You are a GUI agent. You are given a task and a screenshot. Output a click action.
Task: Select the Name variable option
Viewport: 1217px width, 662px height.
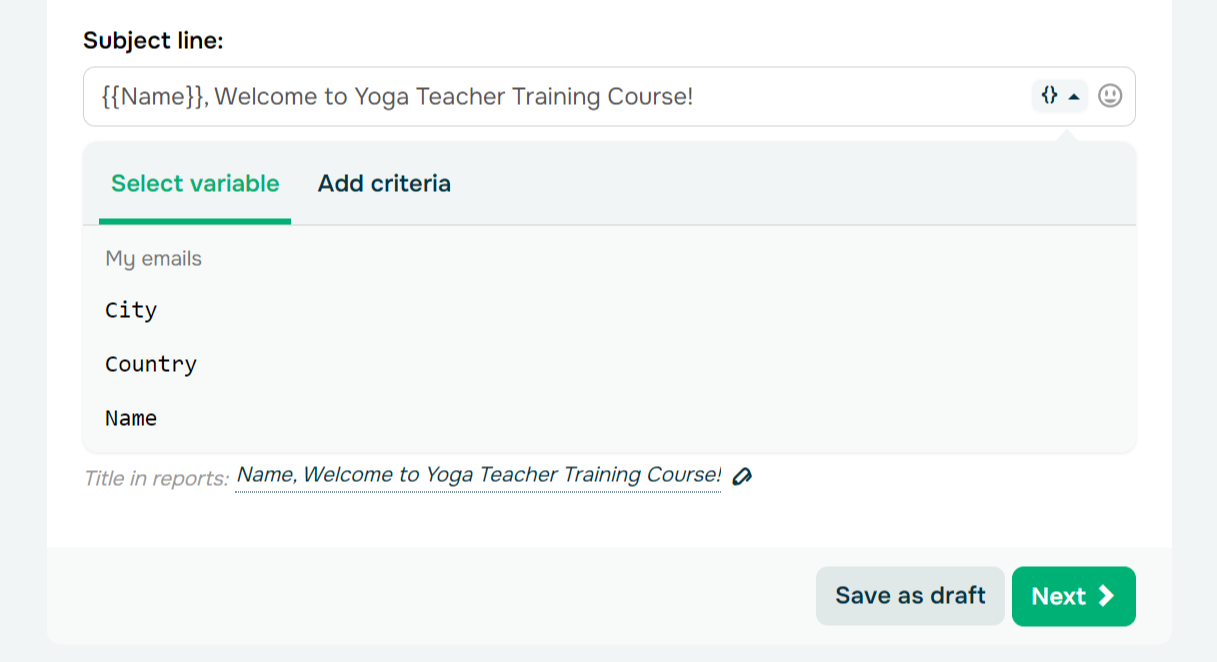coord(131,418)
